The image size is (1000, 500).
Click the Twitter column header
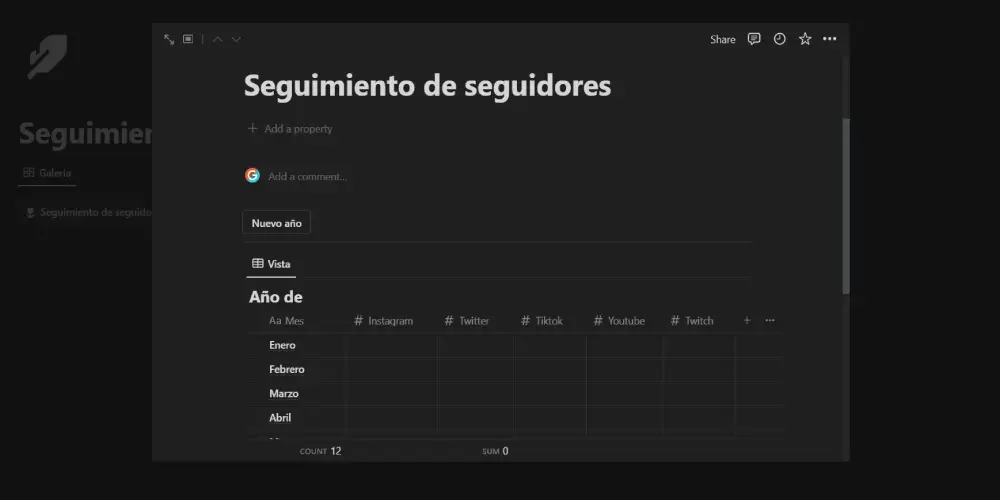(x=474, y=321)
